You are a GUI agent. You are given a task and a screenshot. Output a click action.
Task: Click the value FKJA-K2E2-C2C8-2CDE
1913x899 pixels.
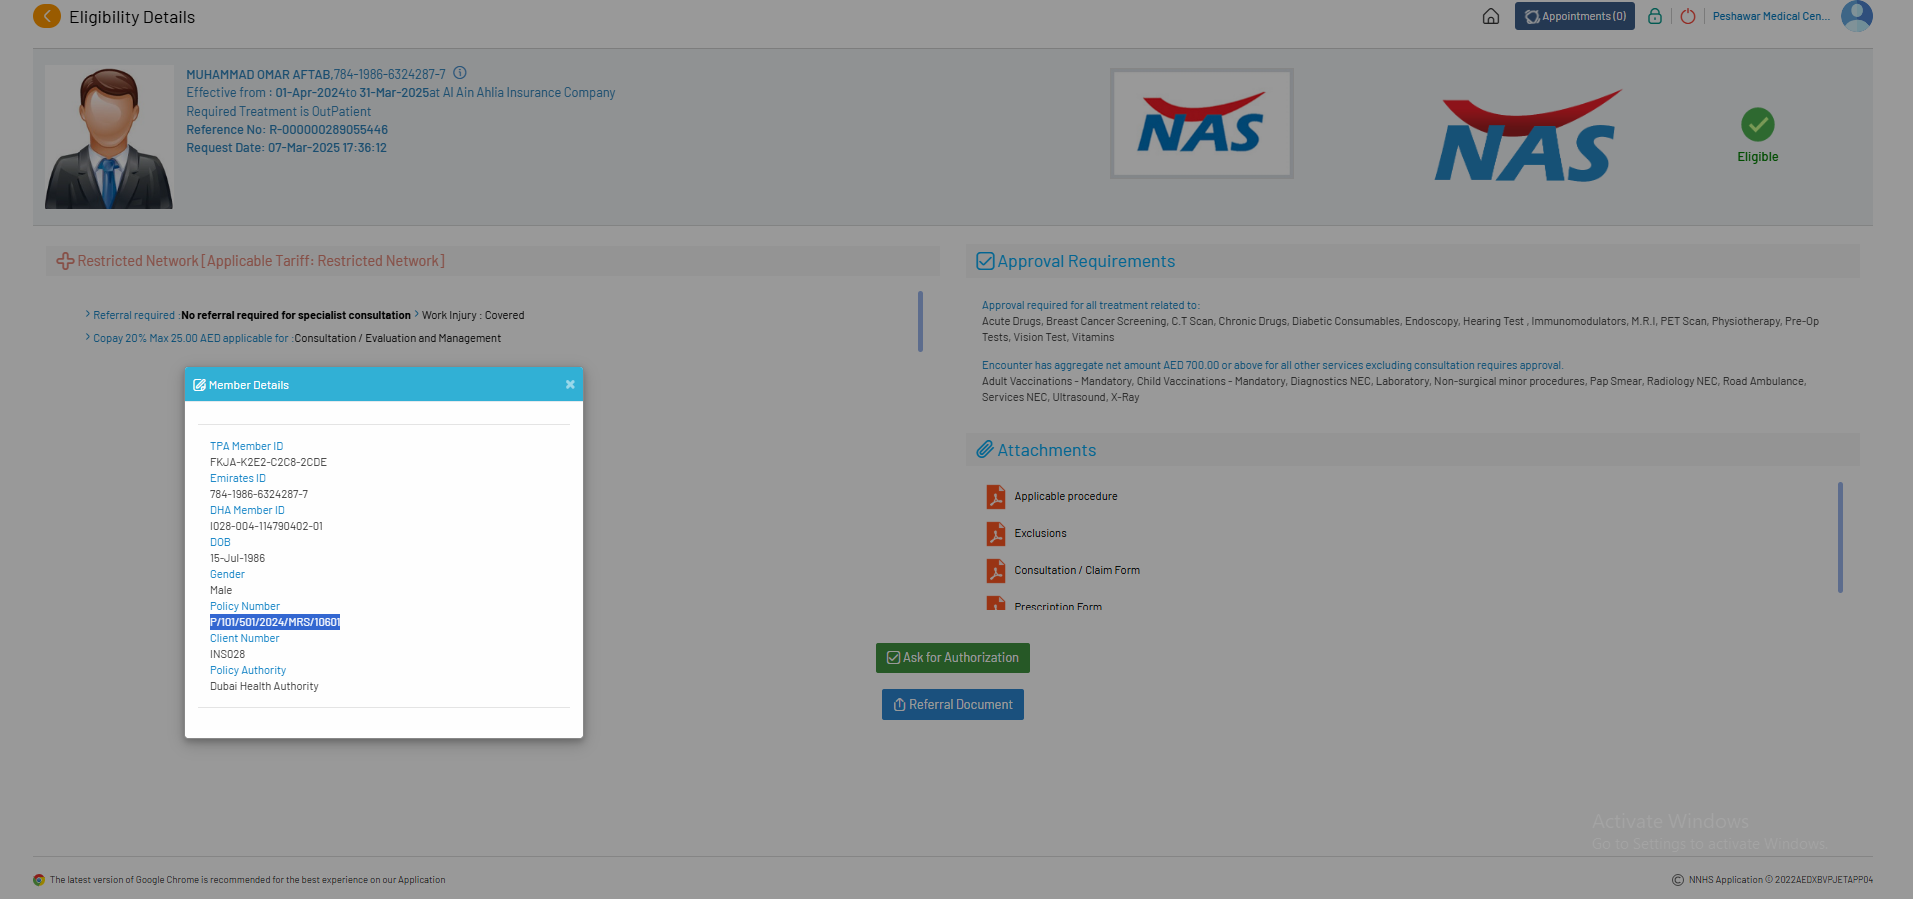(x=268, y=462)
